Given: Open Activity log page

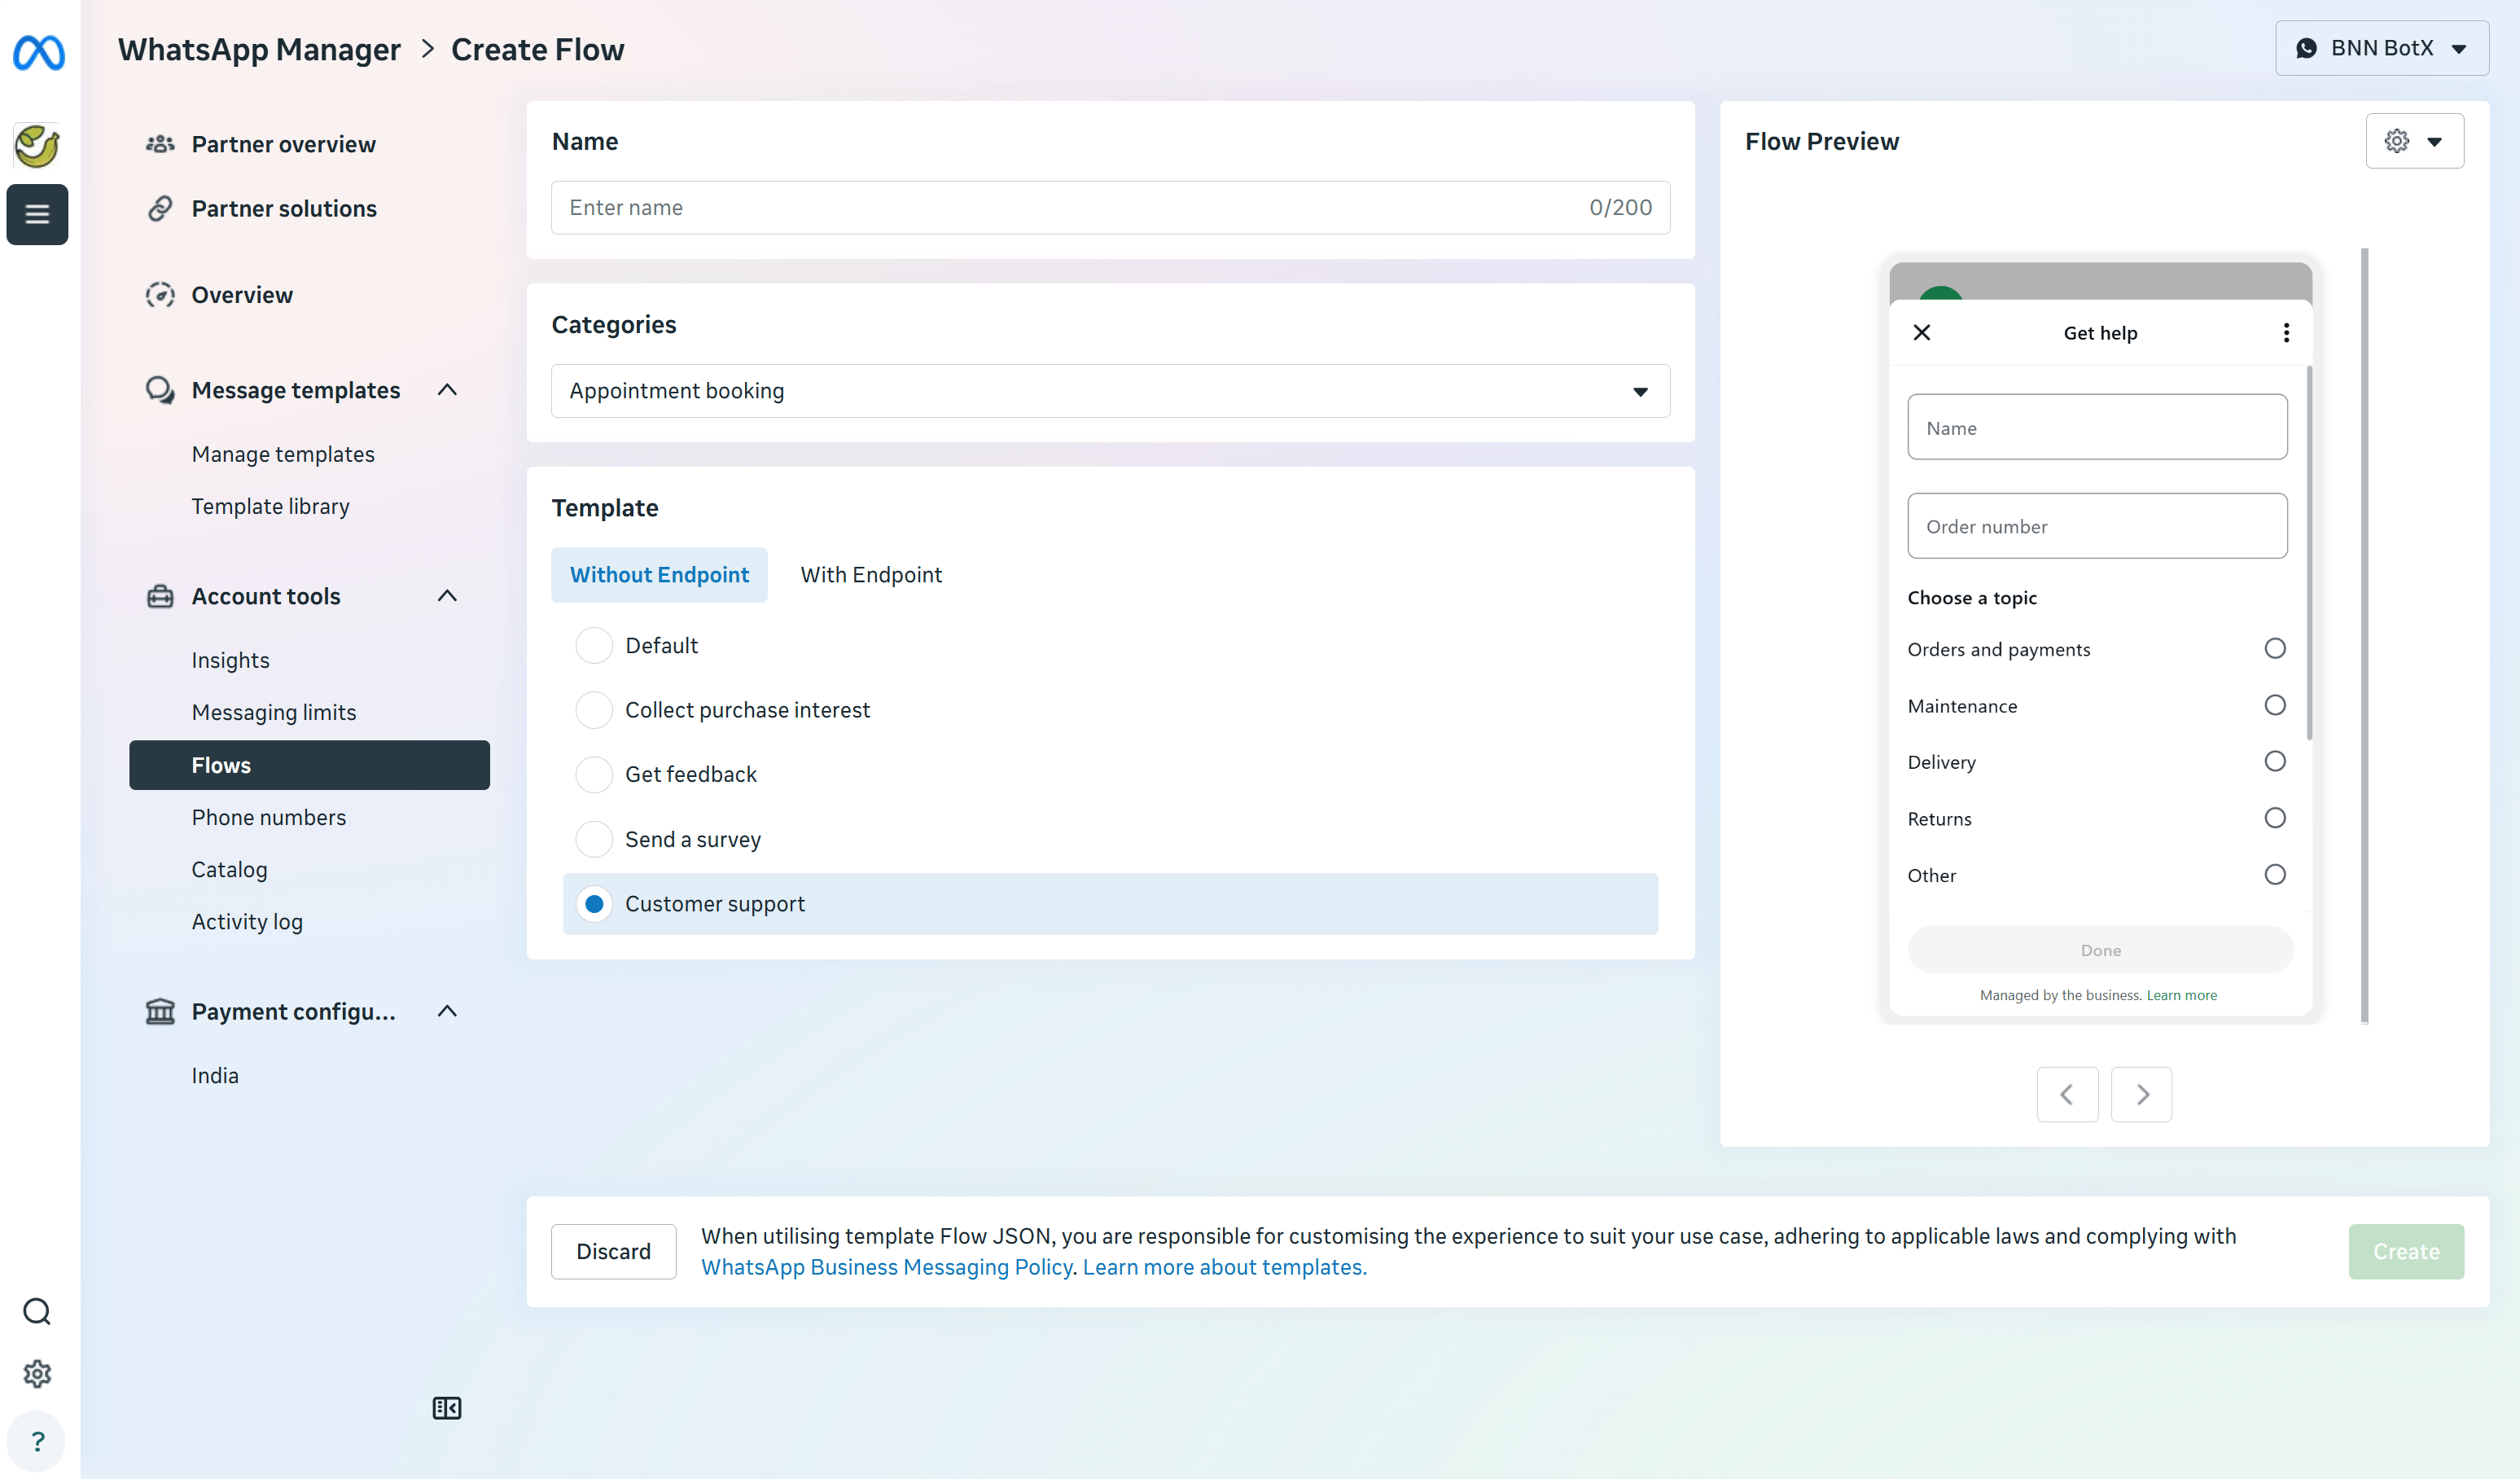Looking at the screenshot, I should click(247, 921).
